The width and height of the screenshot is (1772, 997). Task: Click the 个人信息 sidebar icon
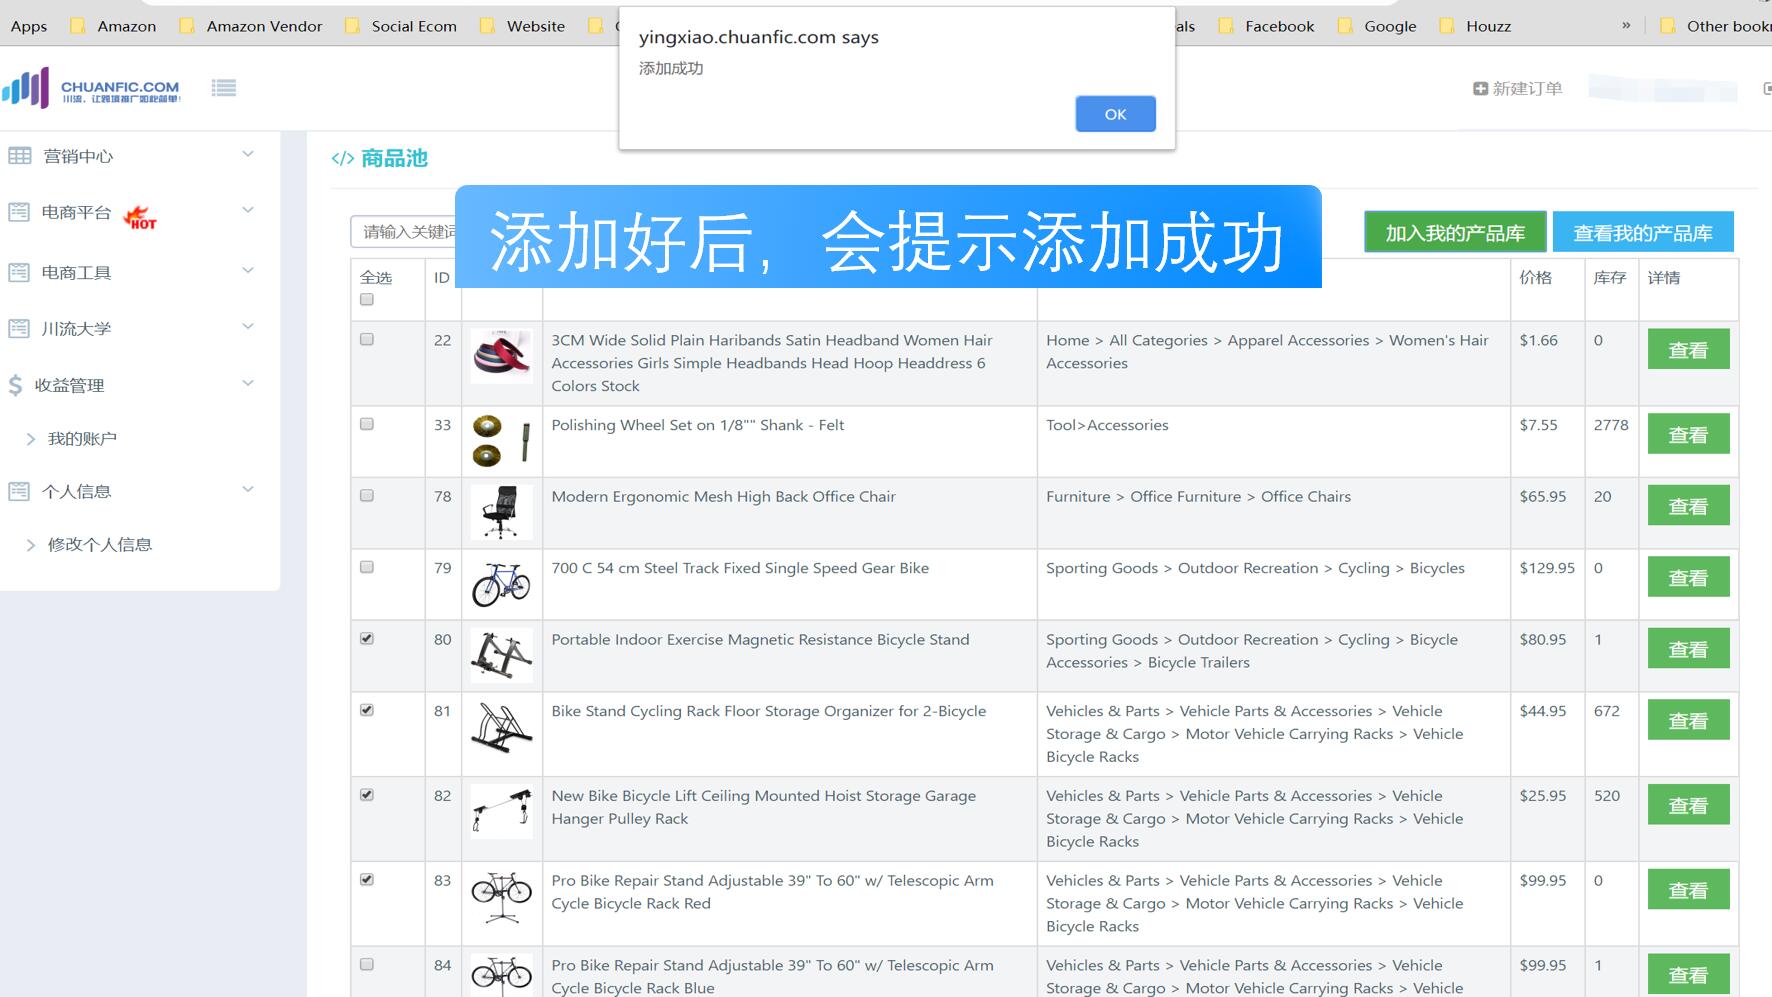19,491
